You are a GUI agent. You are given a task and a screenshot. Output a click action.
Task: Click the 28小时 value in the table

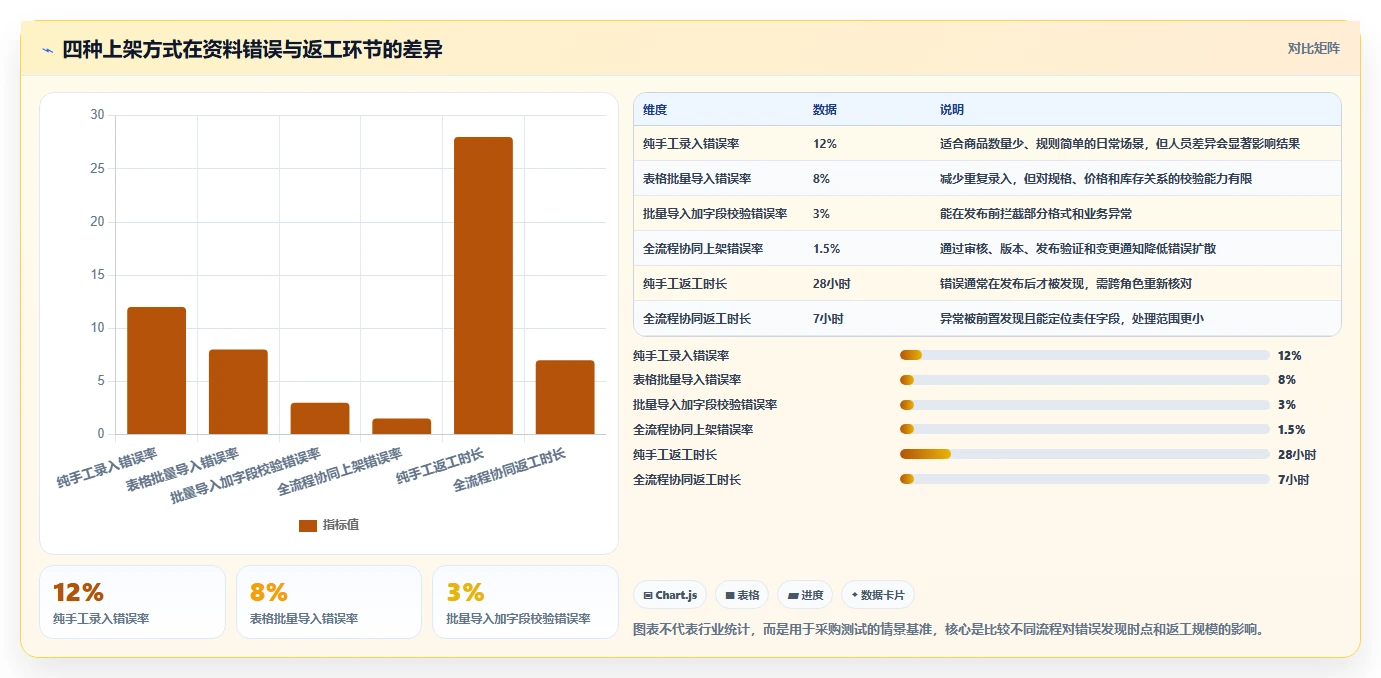(x=832, y=284)
